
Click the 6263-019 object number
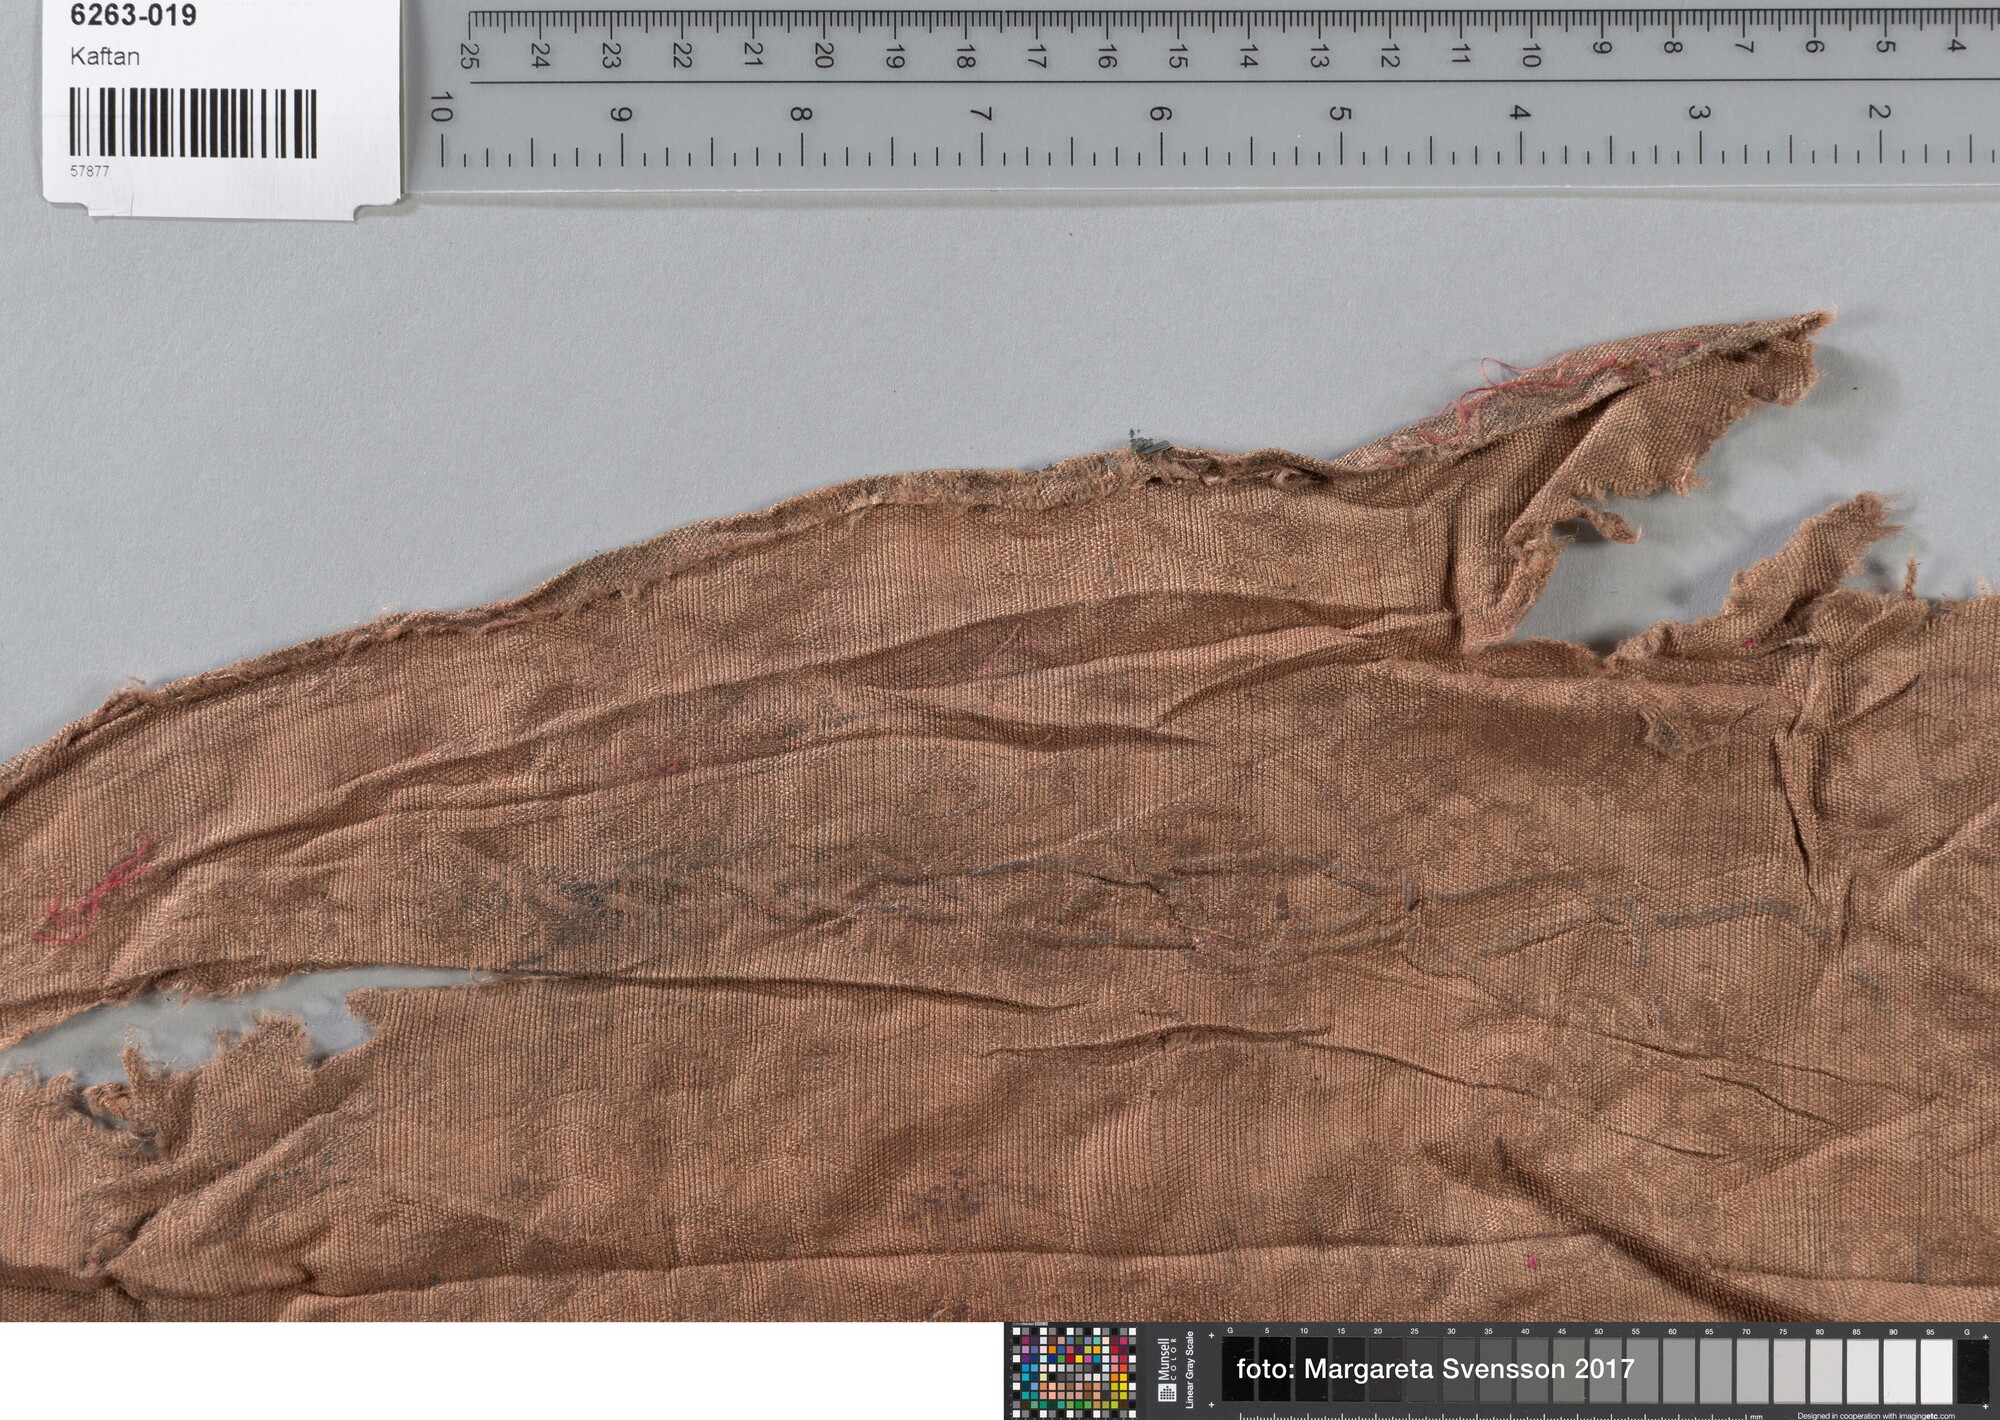pos(133,15)
